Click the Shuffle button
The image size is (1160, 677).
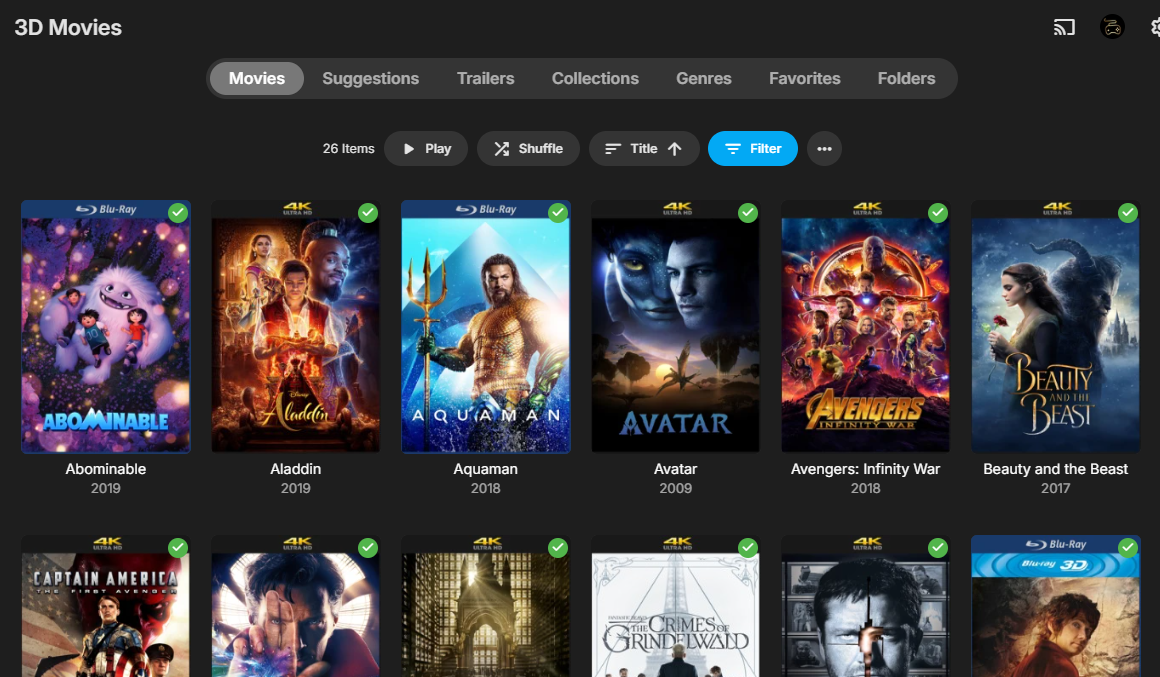[528, 149]
